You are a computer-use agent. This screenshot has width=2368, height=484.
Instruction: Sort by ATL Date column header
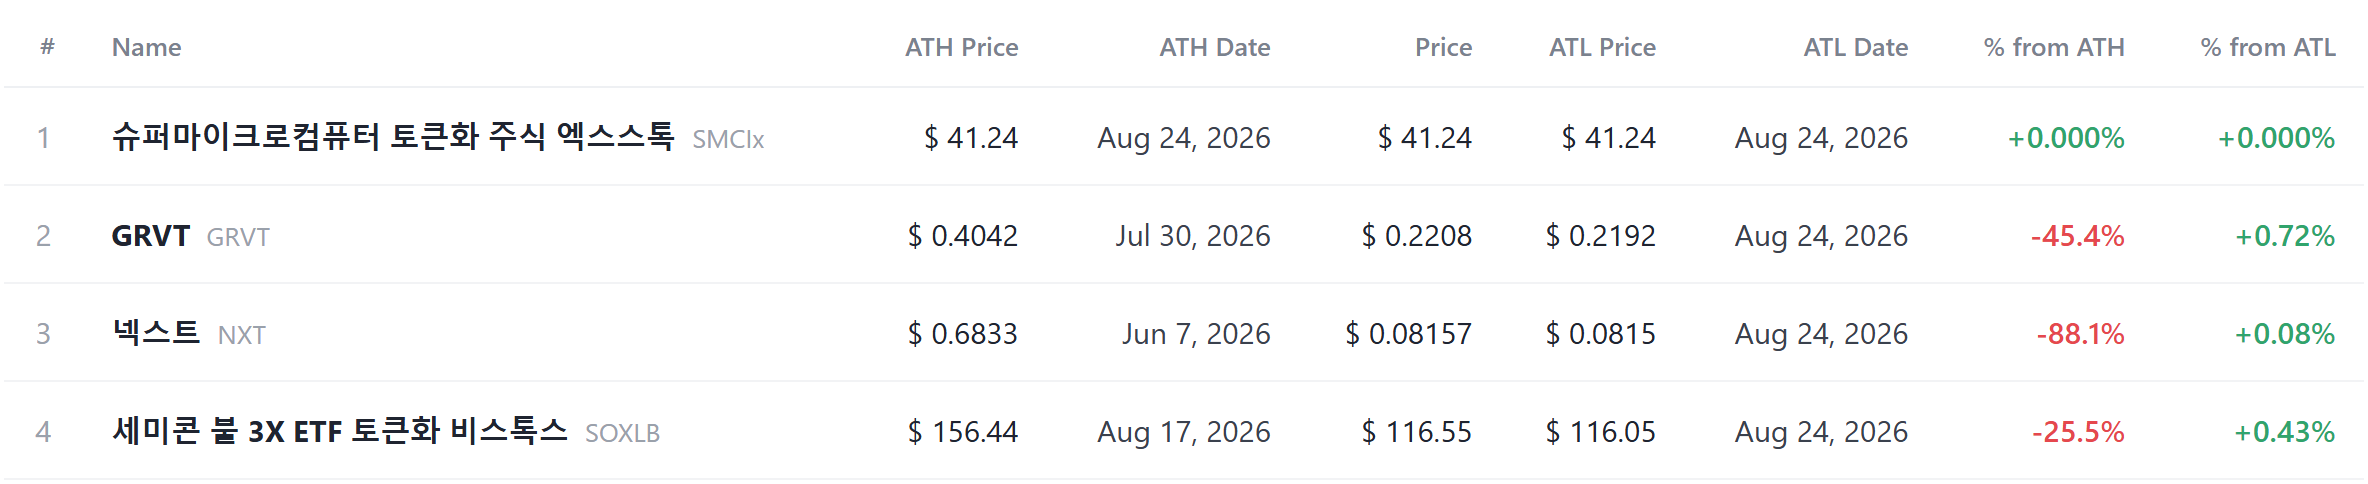[x=1855, y=47]
